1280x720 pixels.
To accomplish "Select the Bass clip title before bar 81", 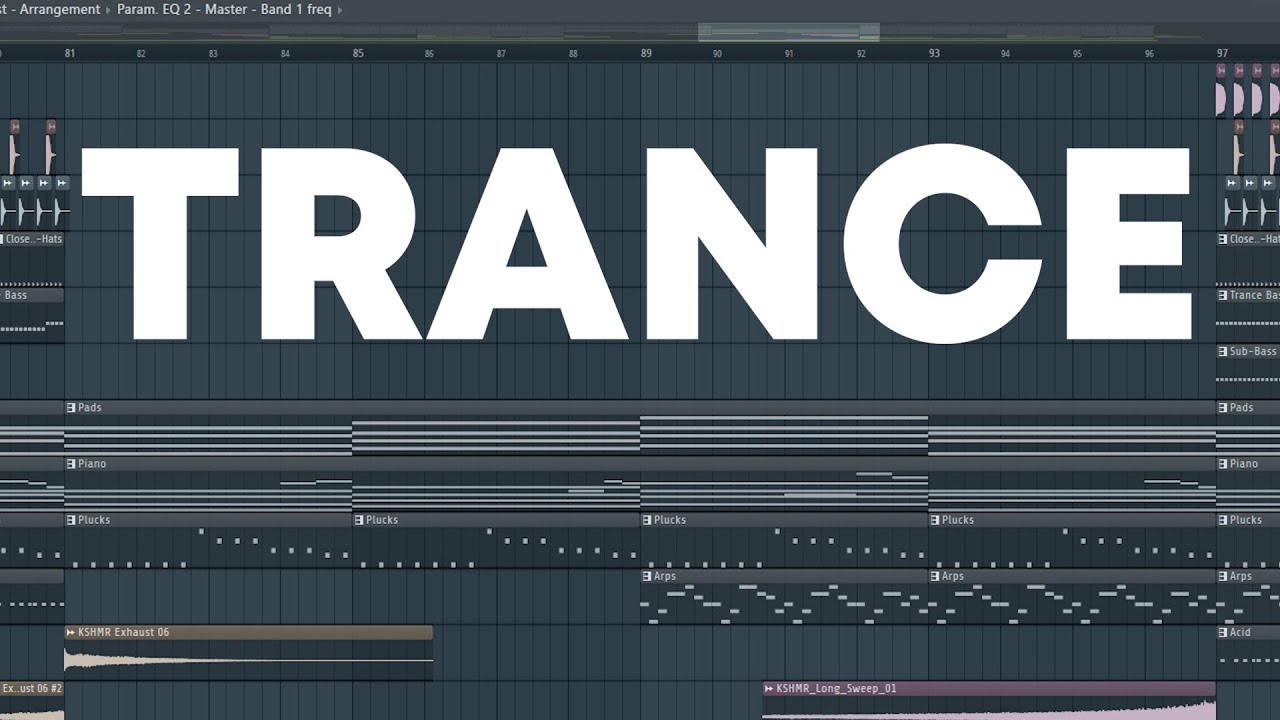I will click(16, 295).
